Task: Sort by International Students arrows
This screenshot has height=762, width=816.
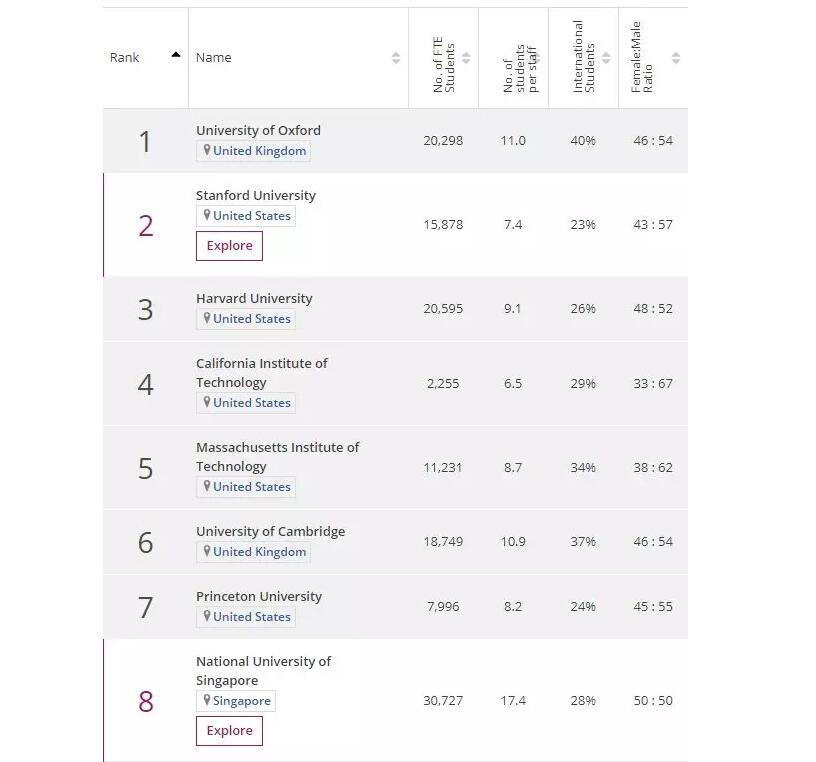Action: pos(606,58)
